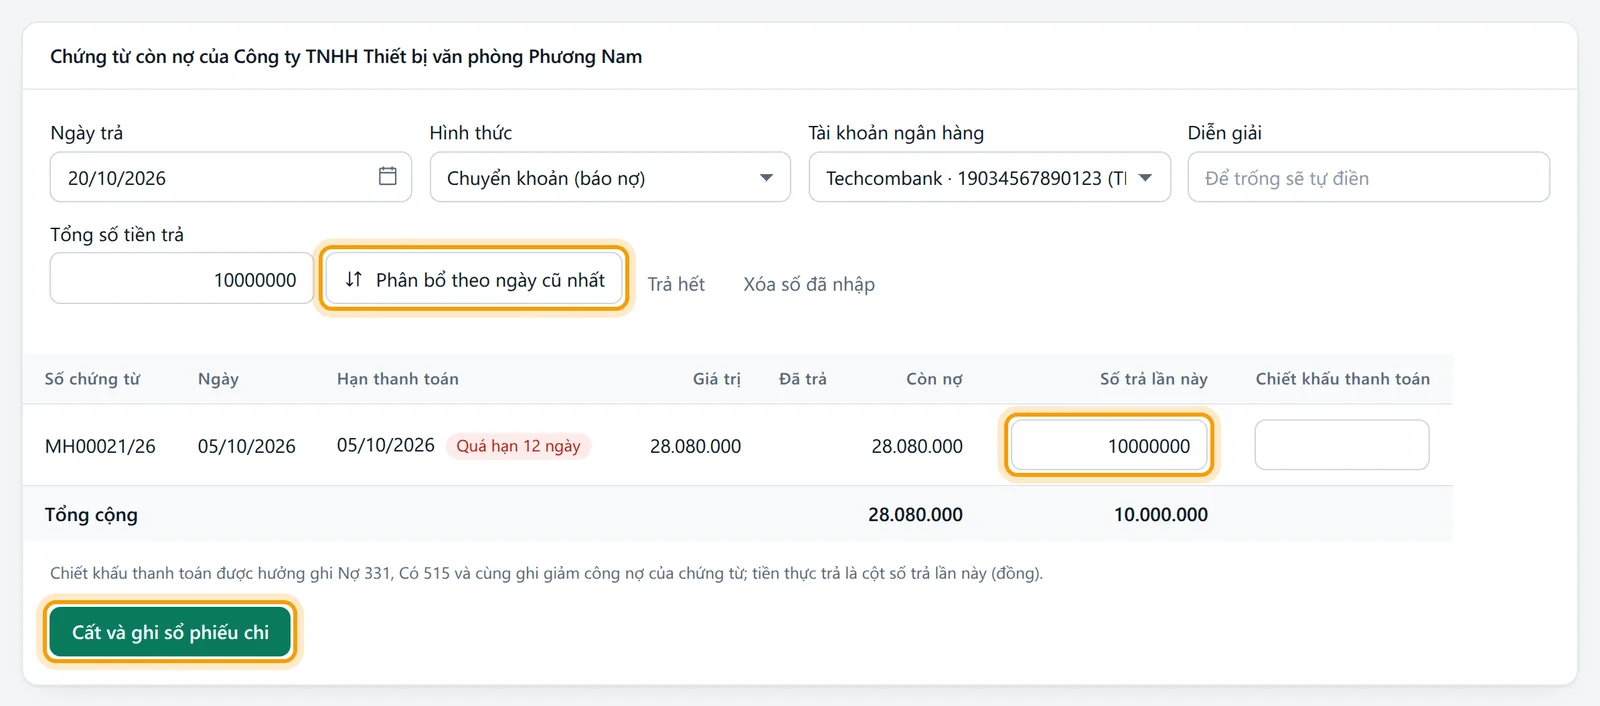Click the Trả hết link
This screenshot has height=706, width=1600.
click(676, 284)
